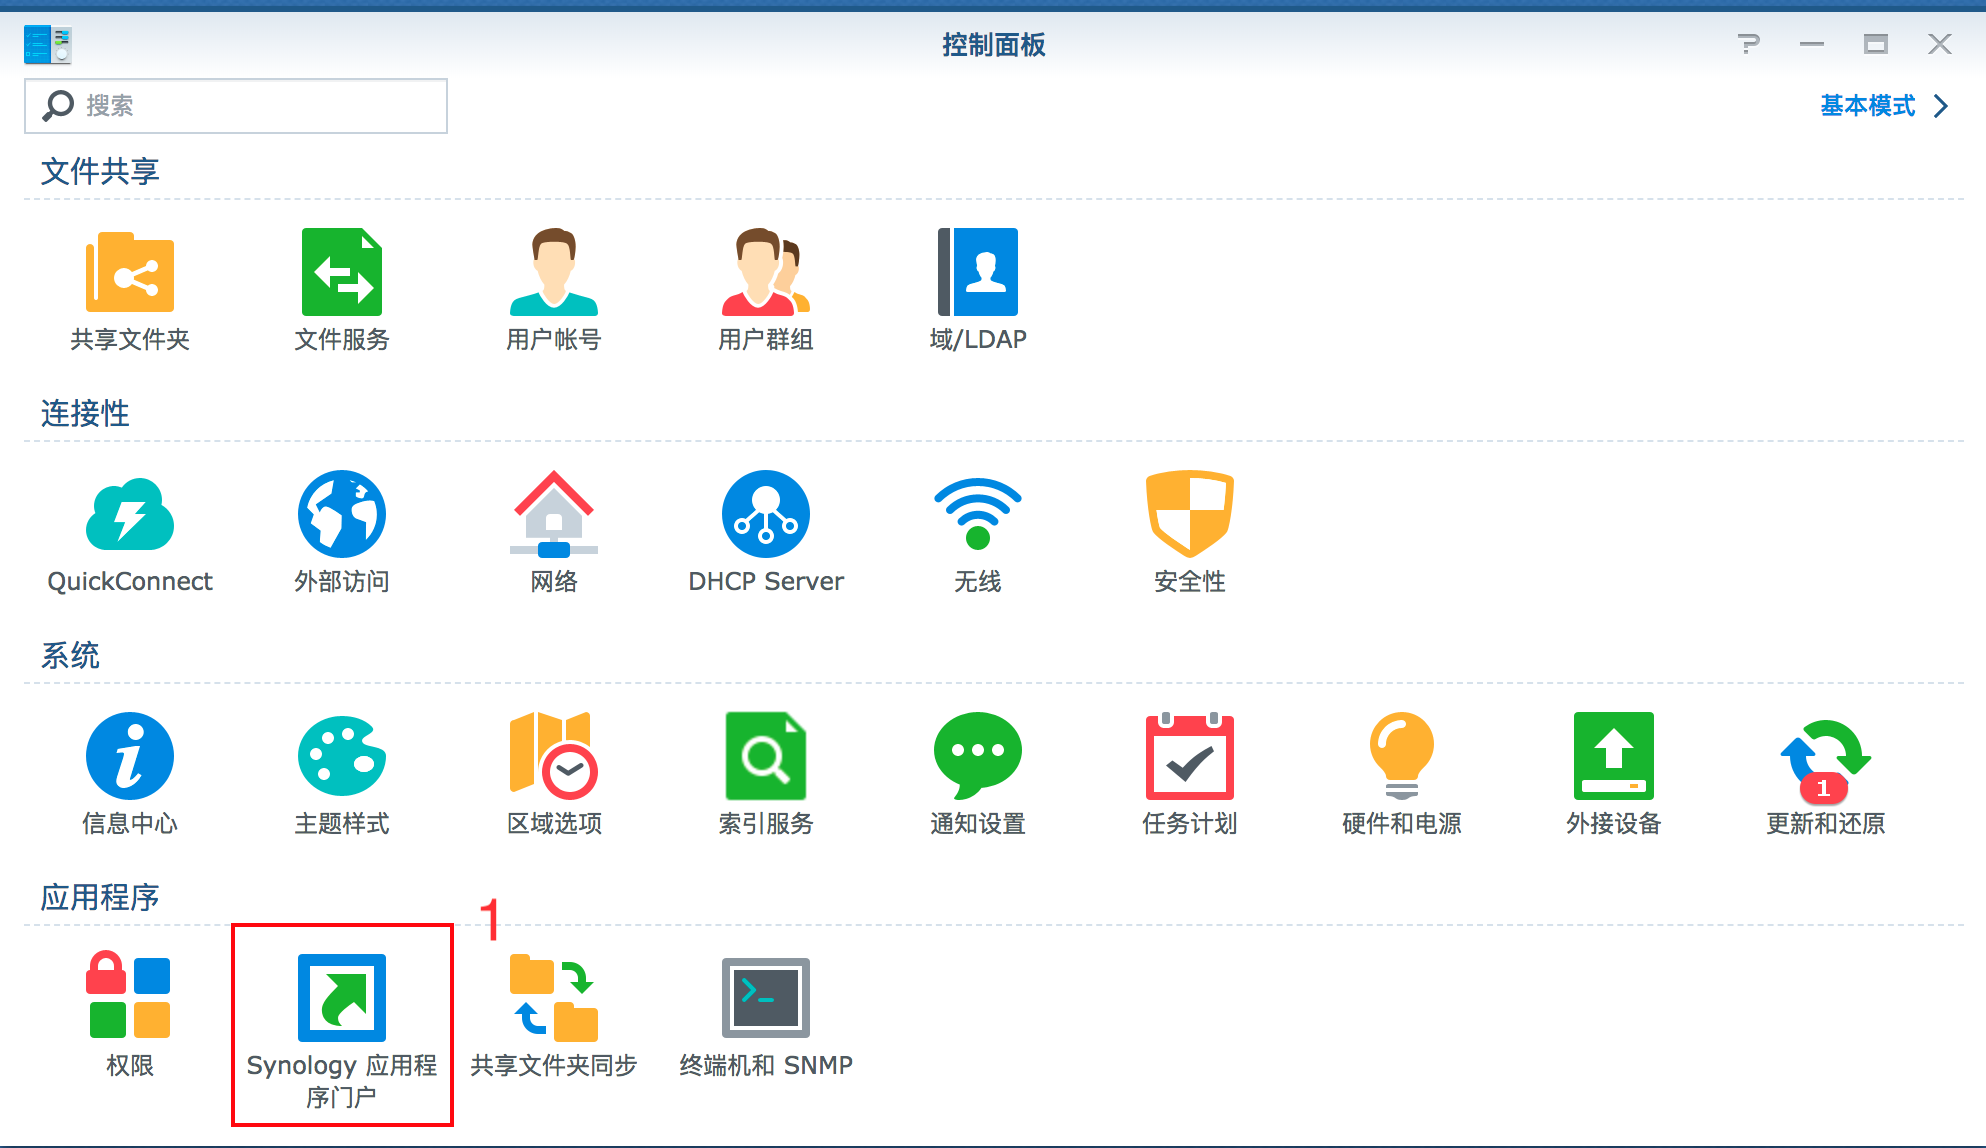
Task: Close the 控制面板 window
Action: point(1940,44)
